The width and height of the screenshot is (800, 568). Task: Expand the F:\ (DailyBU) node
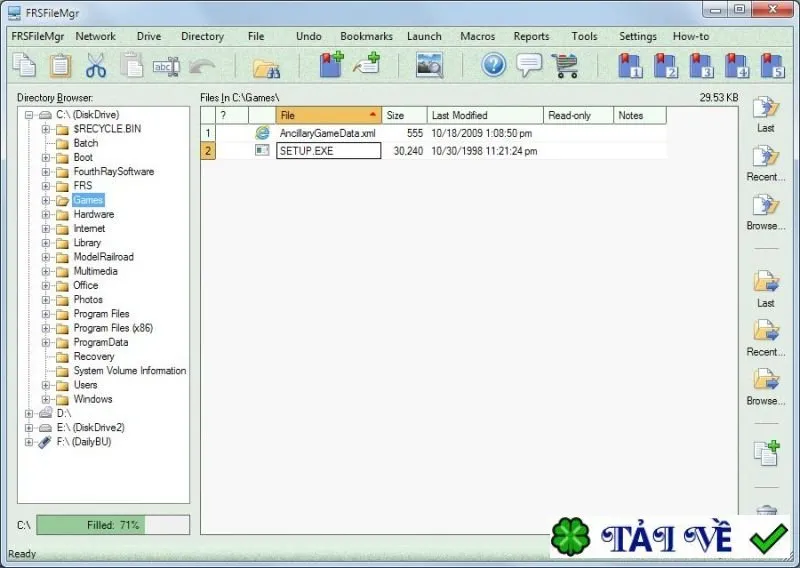pos(29,442)
